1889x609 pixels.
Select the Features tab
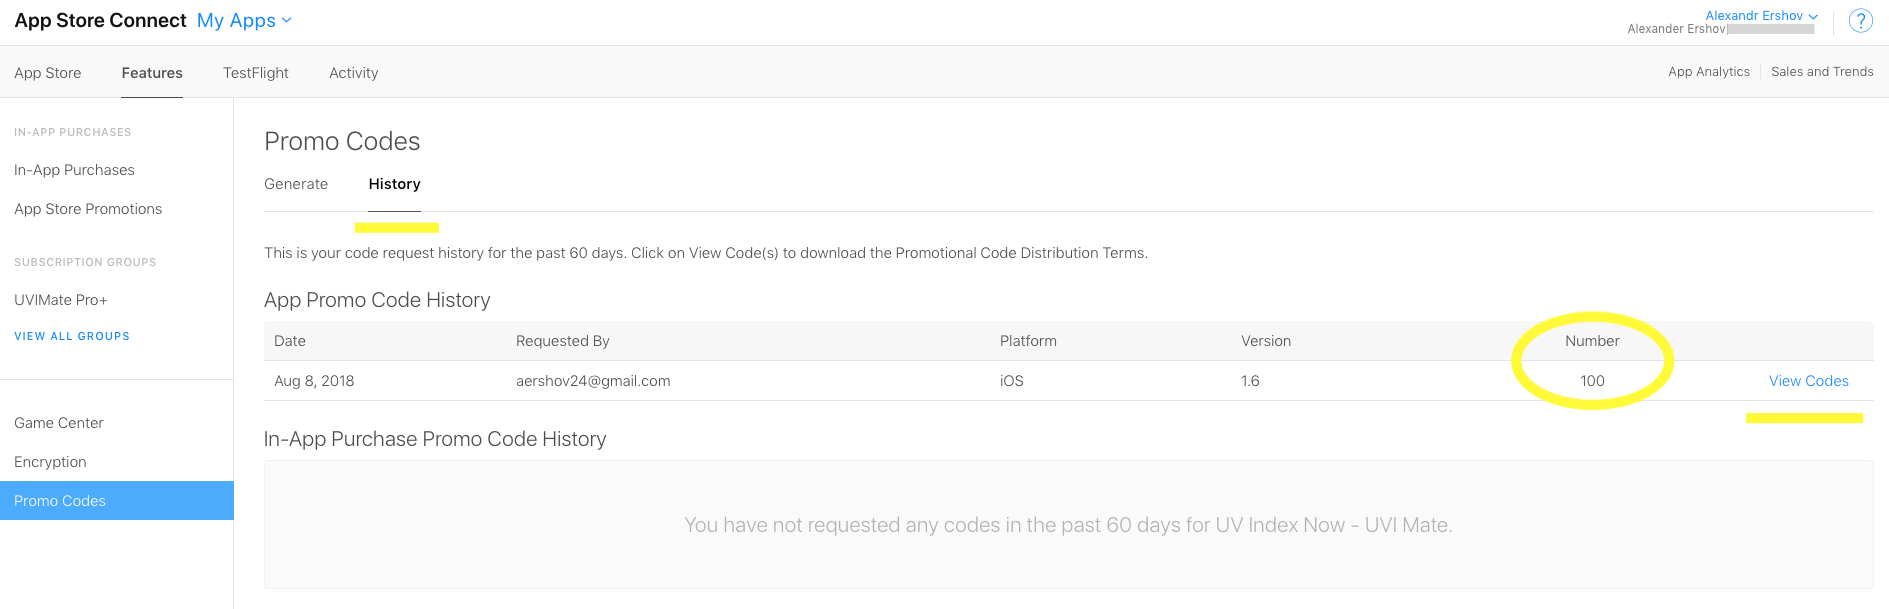[x=152, y=73]
